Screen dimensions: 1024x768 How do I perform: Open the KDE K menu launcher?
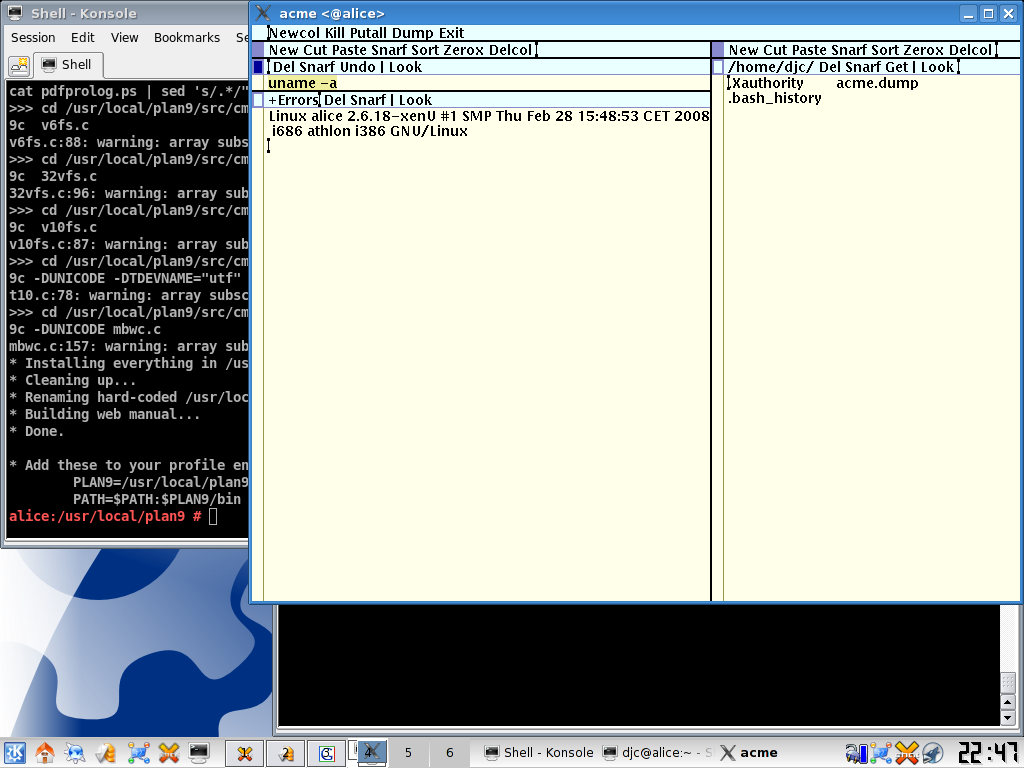point(14,753)
